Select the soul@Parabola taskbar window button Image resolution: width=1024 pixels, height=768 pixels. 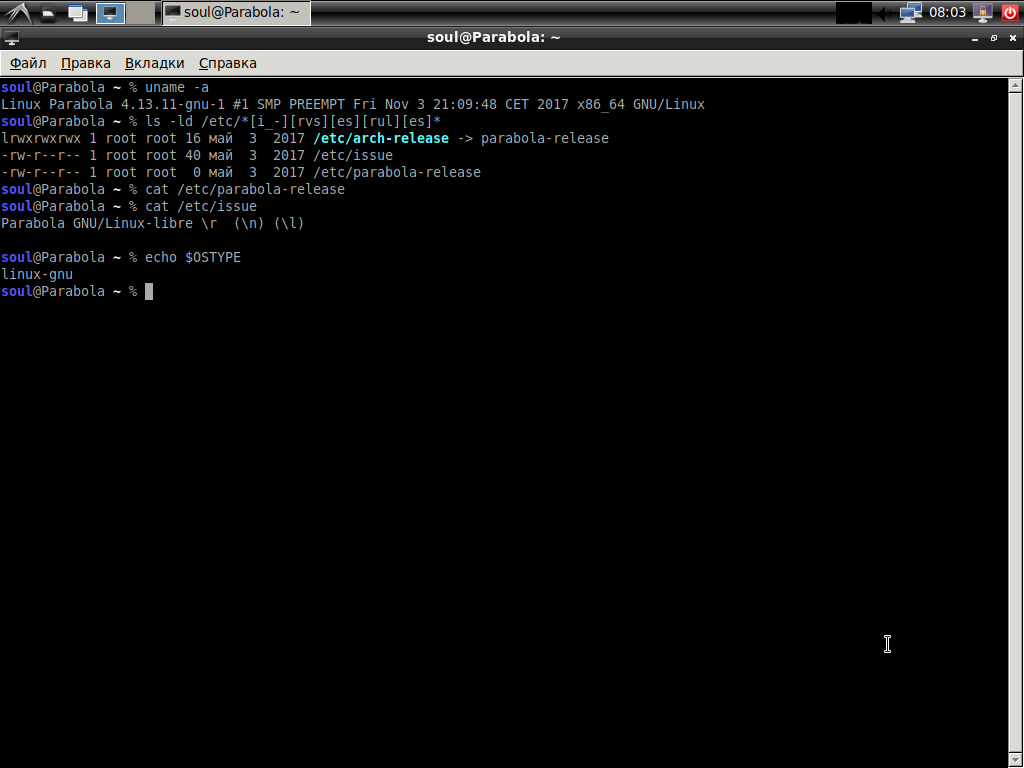pos(236,12)
